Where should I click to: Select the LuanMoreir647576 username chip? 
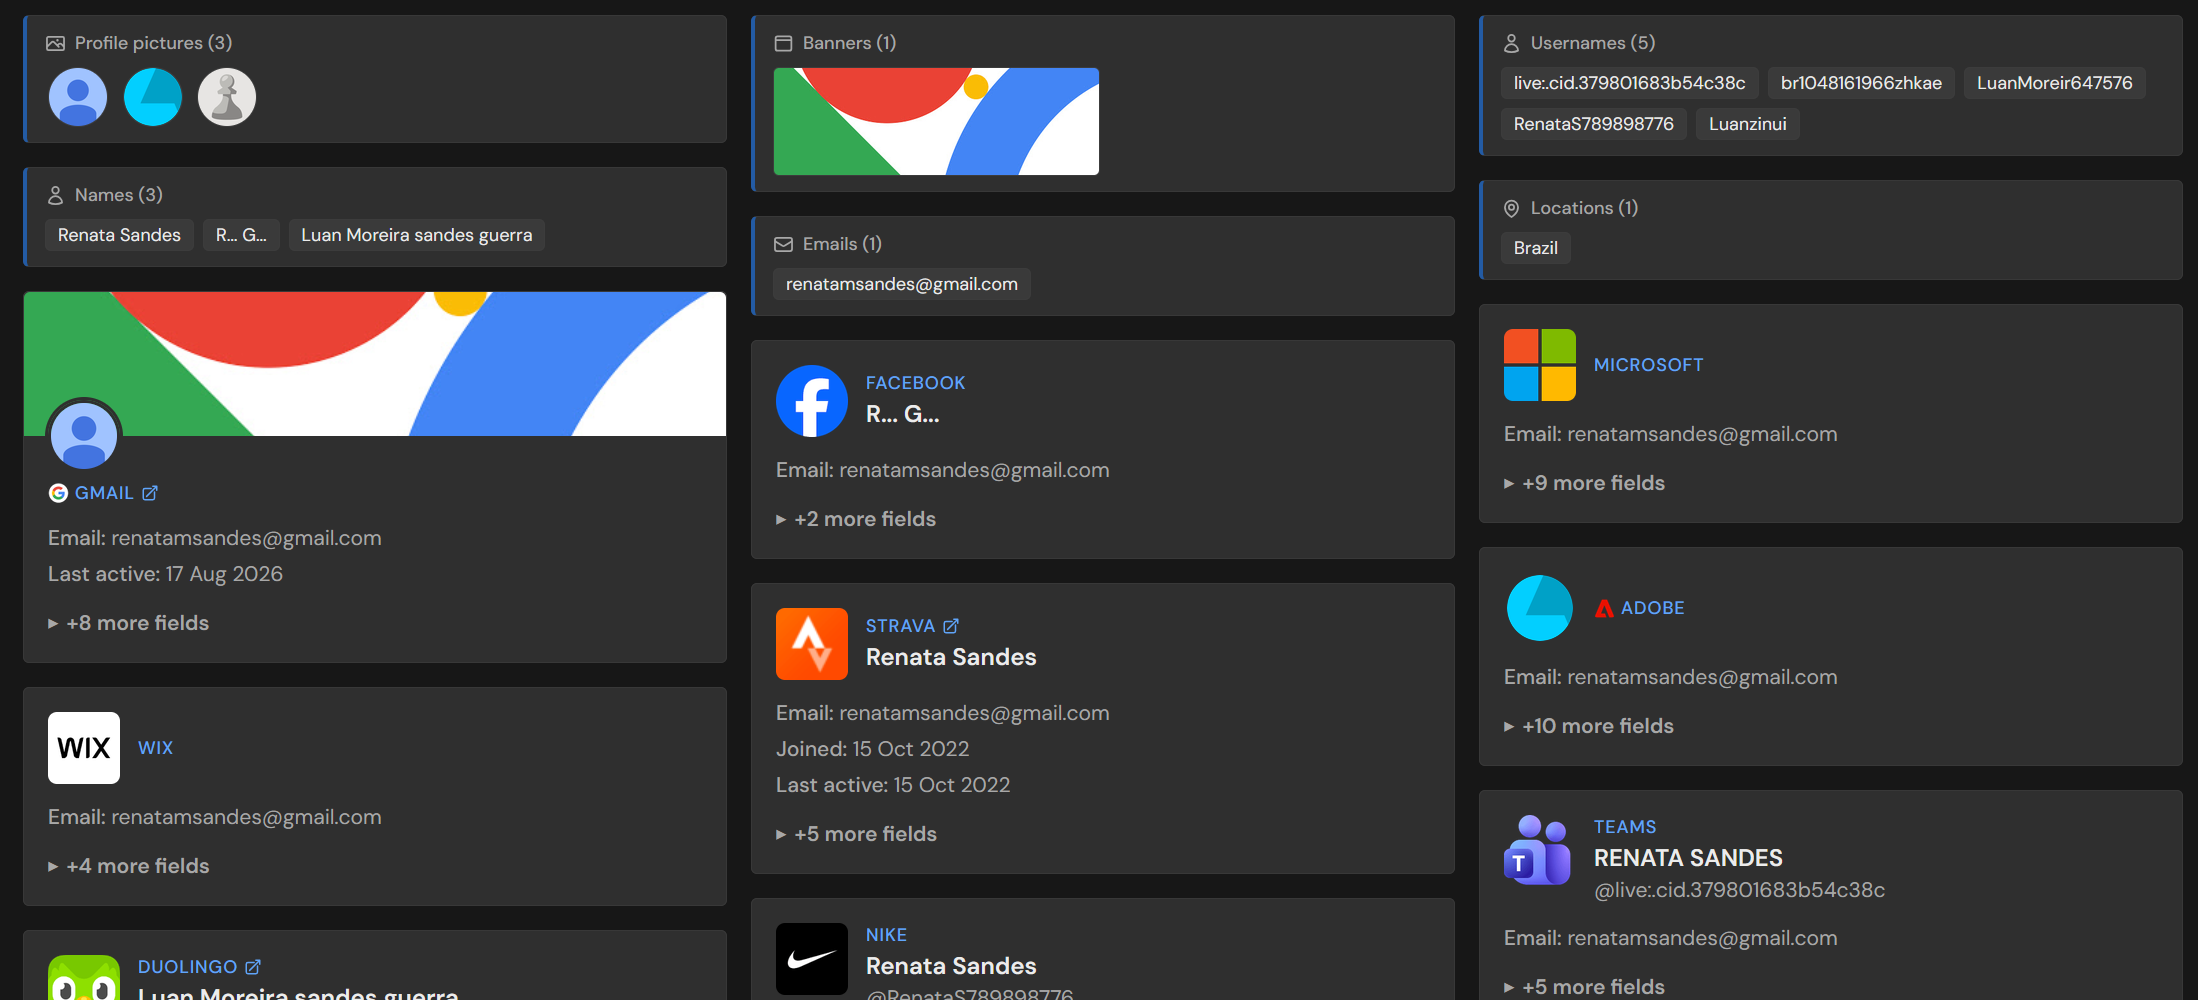point(2055,83)
